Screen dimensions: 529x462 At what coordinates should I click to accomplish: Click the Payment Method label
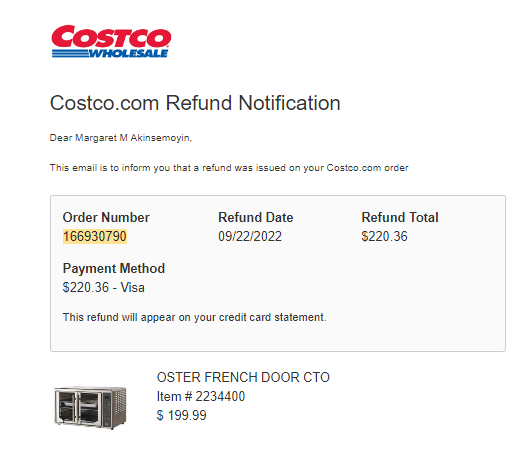pos(114,269)
